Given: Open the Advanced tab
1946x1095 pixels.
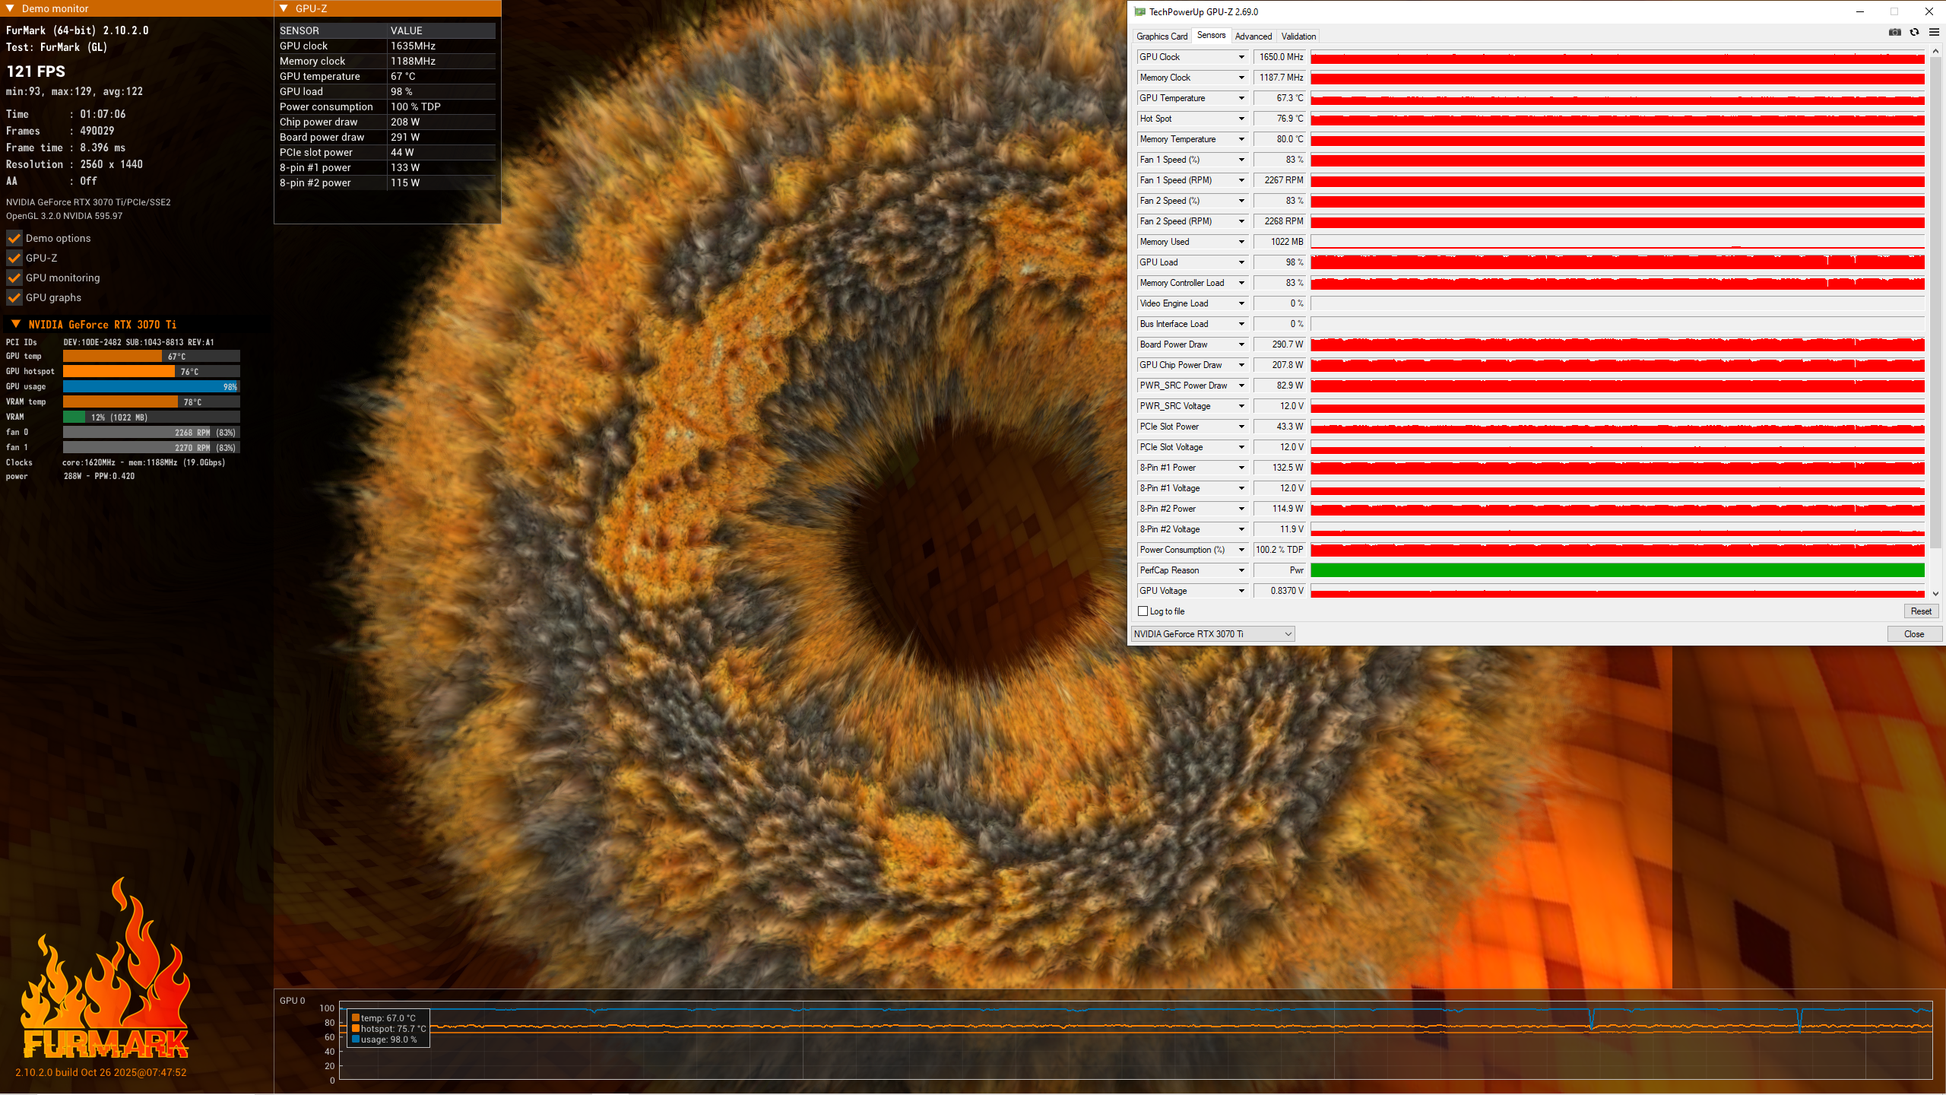Looking at the screenshot, I should 1252,36.
